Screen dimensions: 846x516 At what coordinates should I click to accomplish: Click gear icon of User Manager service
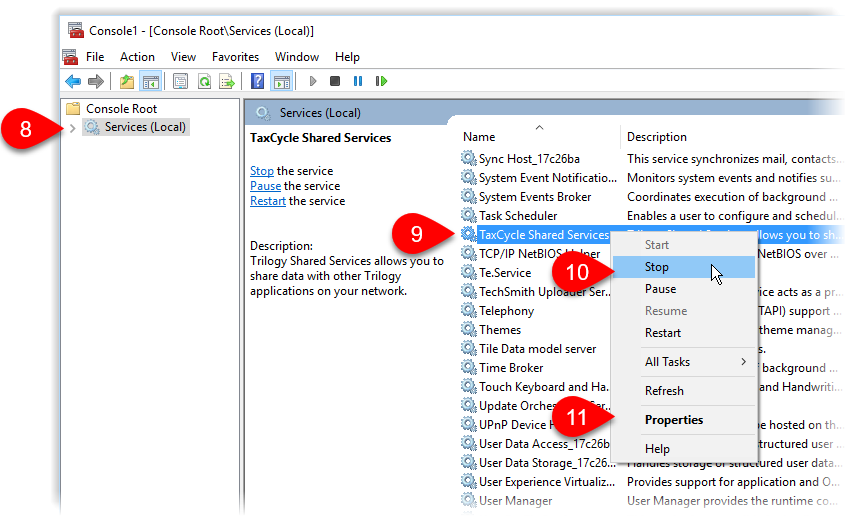coord(468,500)
